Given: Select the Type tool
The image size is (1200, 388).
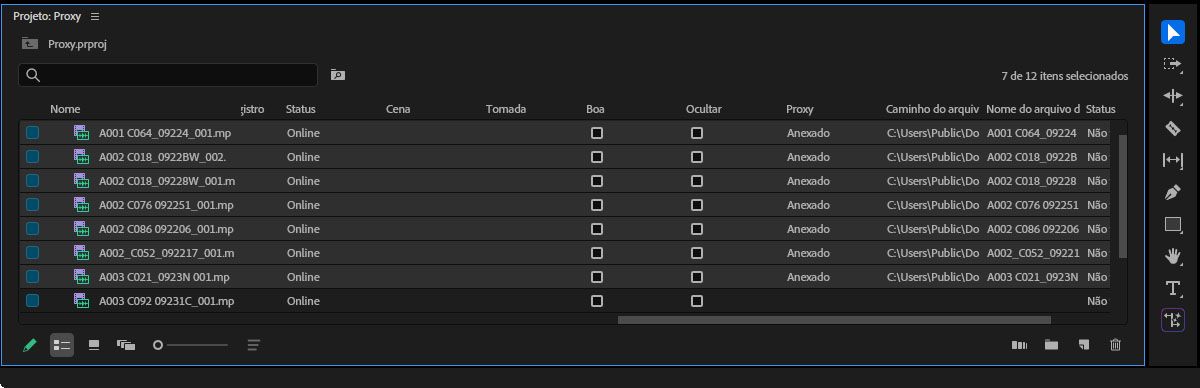Looking at the screenshot, I should tap(1173, 288).
